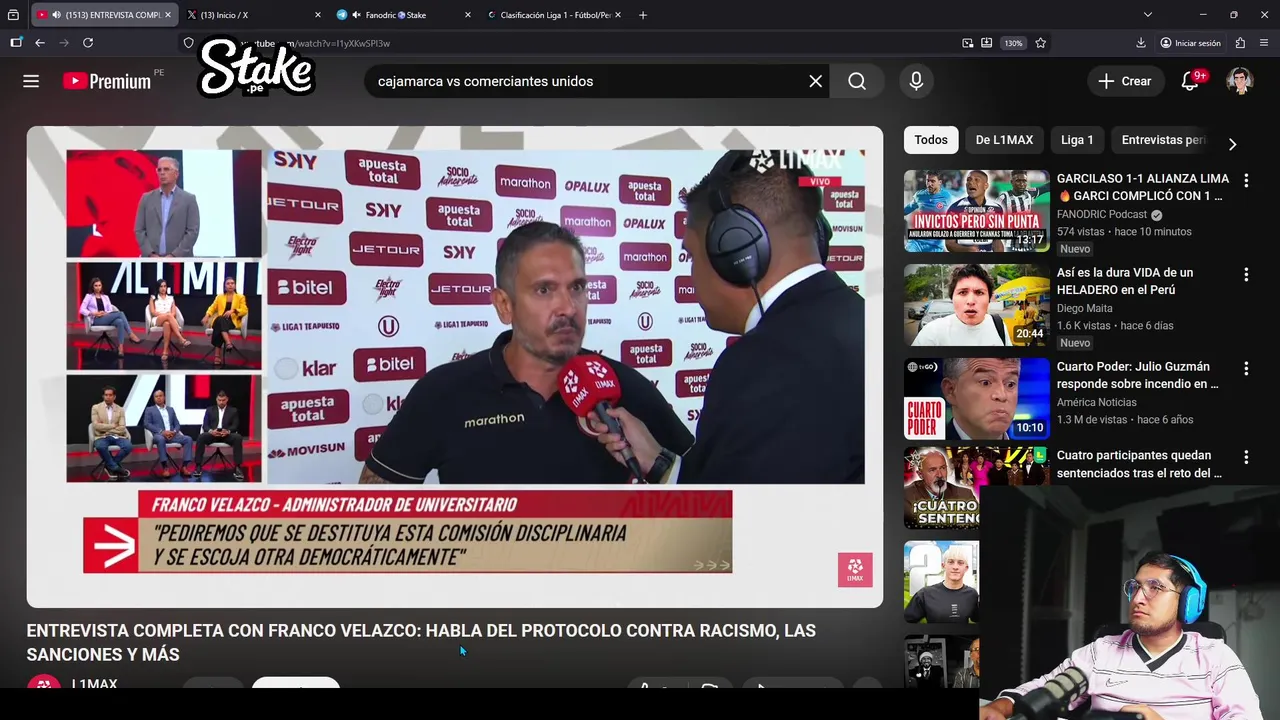Select the Todos filter chip
Screen dimensions: 1280x720
[x=931, y=140]
